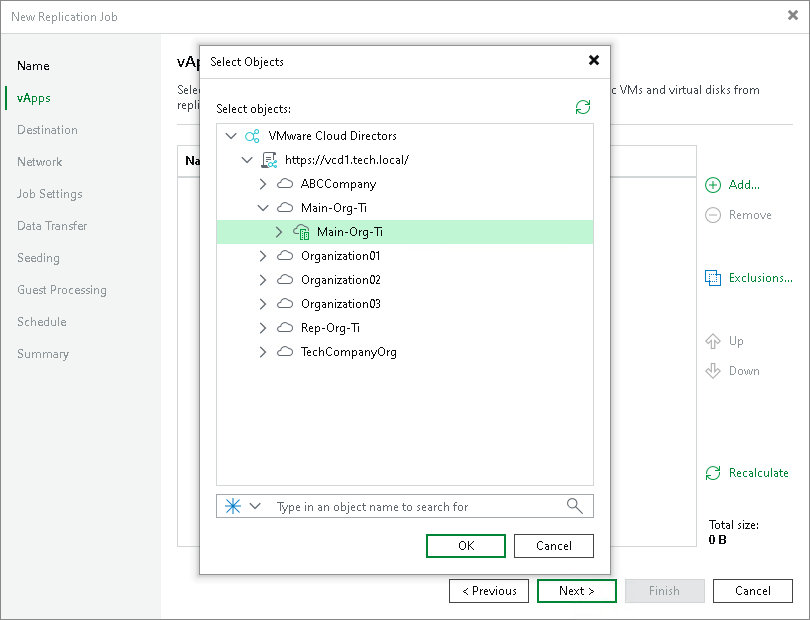The width and height of the screenshot is (810, 620).
Task: Refresh the Select Objects tree list
Action: [583, 107]
